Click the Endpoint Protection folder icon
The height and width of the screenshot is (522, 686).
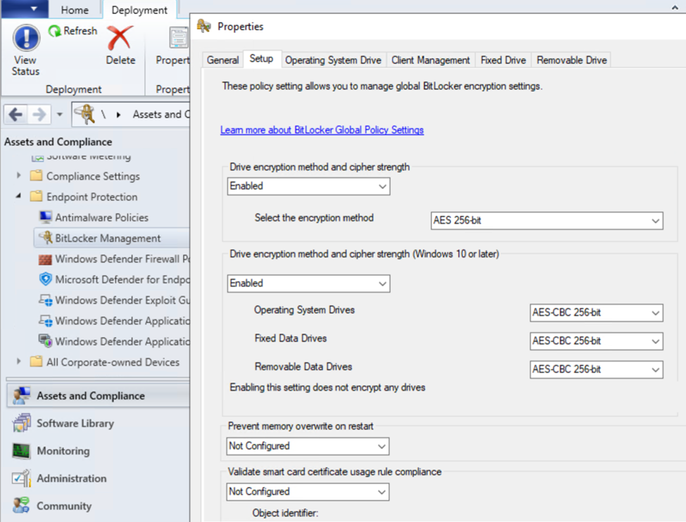coord(36,196)
